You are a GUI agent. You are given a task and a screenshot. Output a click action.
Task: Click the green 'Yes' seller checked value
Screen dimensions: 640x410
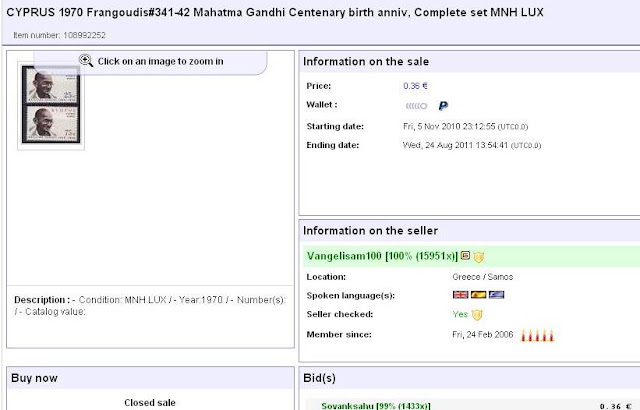[x=460, y=314]
